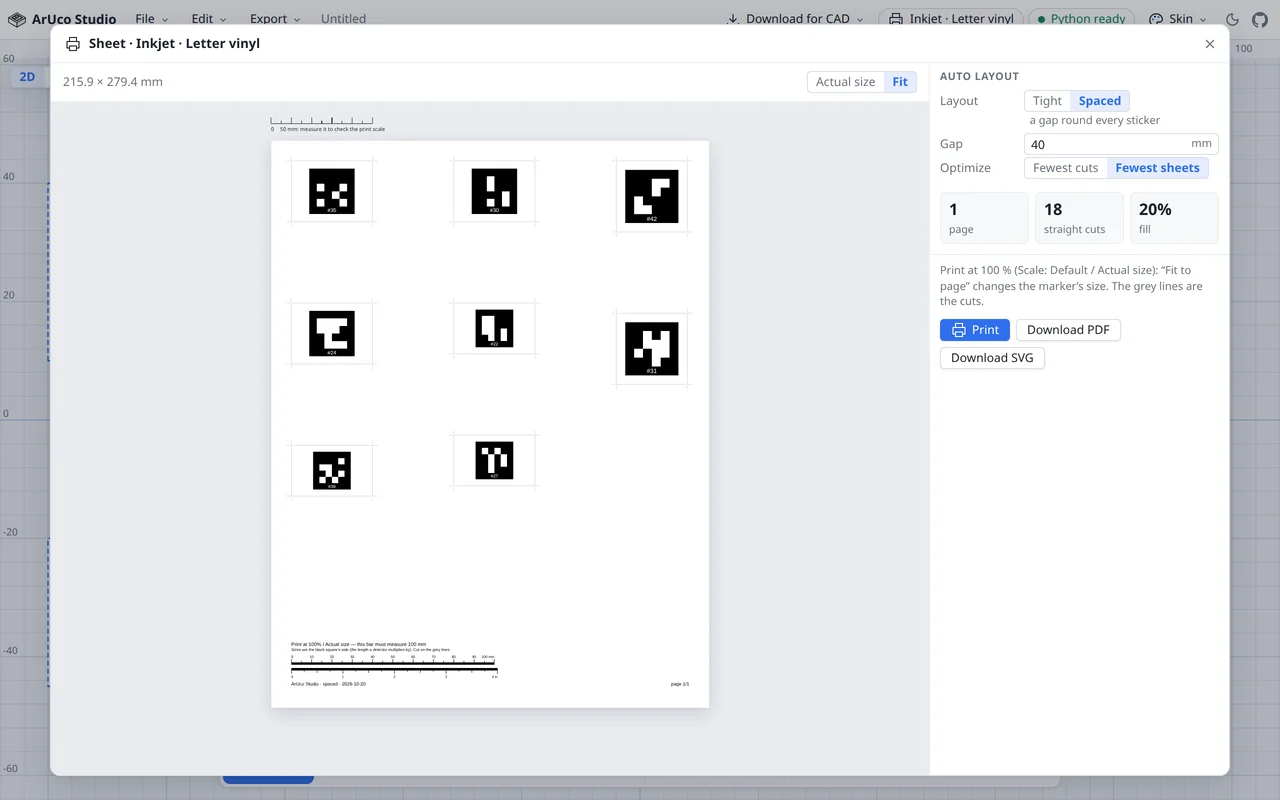1280x800 pixels.
Task: Click the Gap value input field
Action: [1121, 144]
